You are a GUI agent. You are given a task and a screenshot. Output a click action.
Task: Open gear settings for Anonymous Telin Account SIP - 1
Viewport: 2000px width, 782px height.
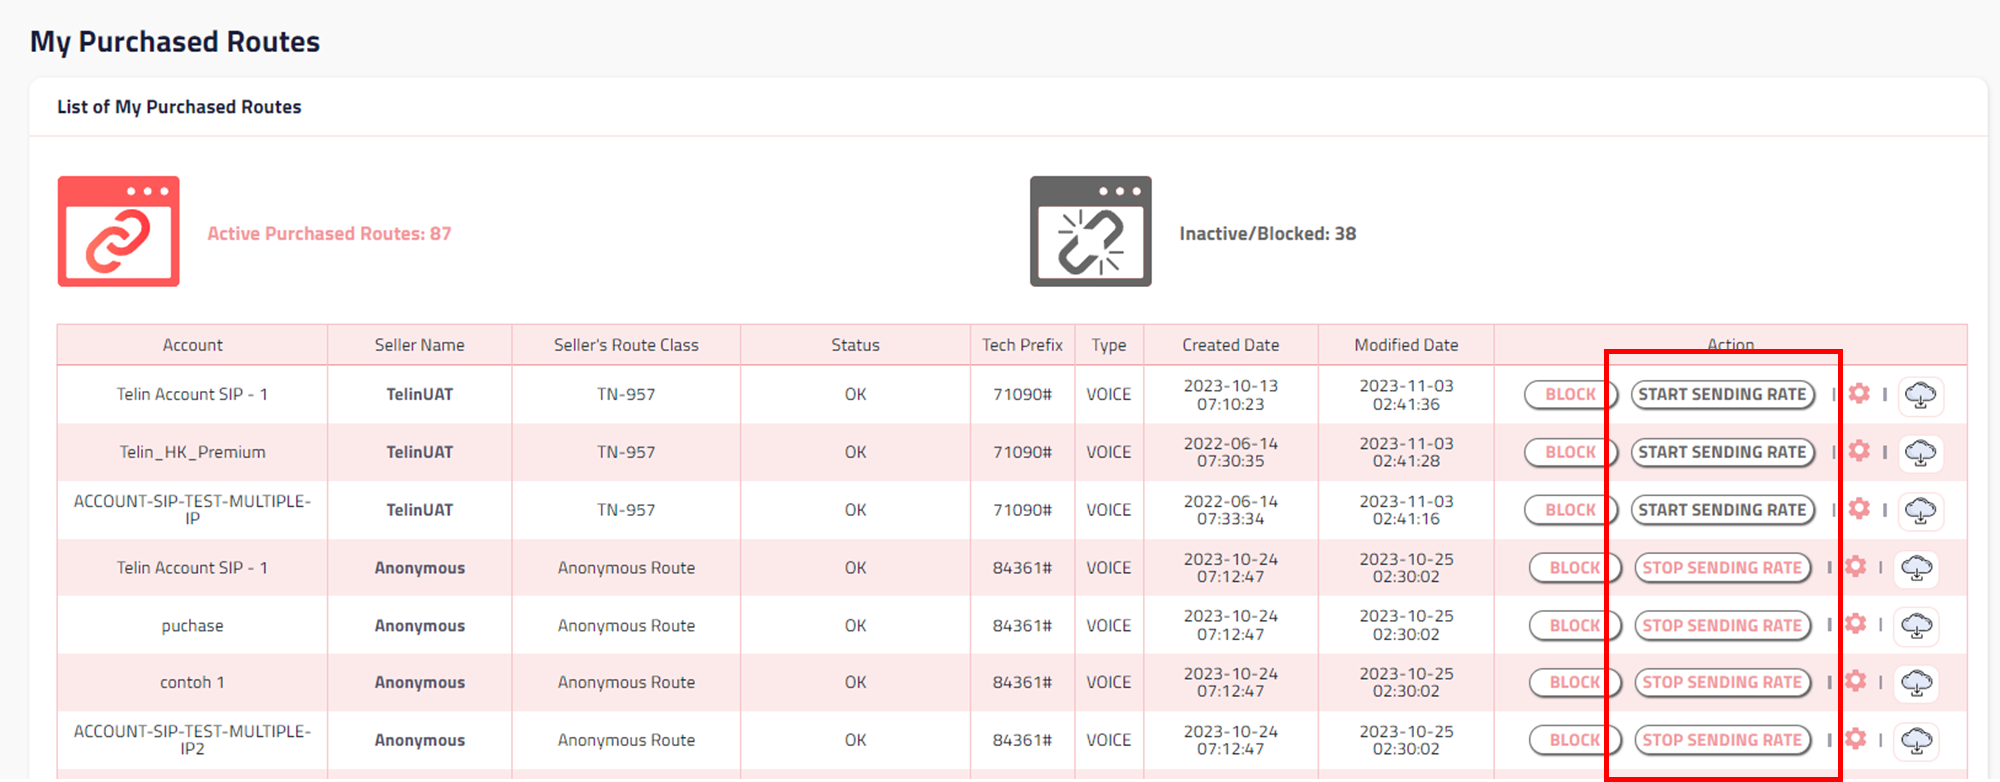[1855, 567]
